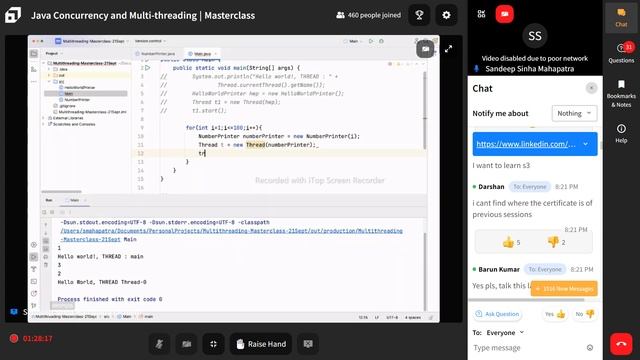Image resolution: width=640 pixels, height=360 pixels.
Task: Click the IntelliJ debug bug icon in toolbar
Action: coord(381,41)
